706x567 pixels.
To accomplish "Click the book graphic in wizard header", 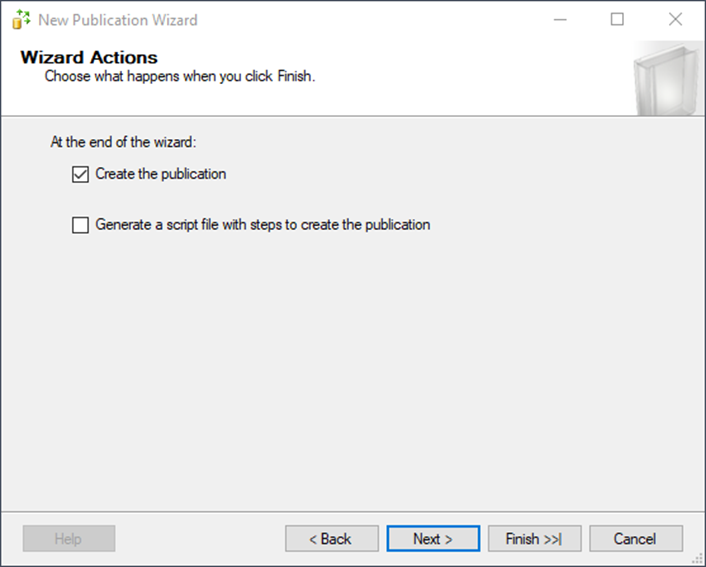I will (668, 79).
